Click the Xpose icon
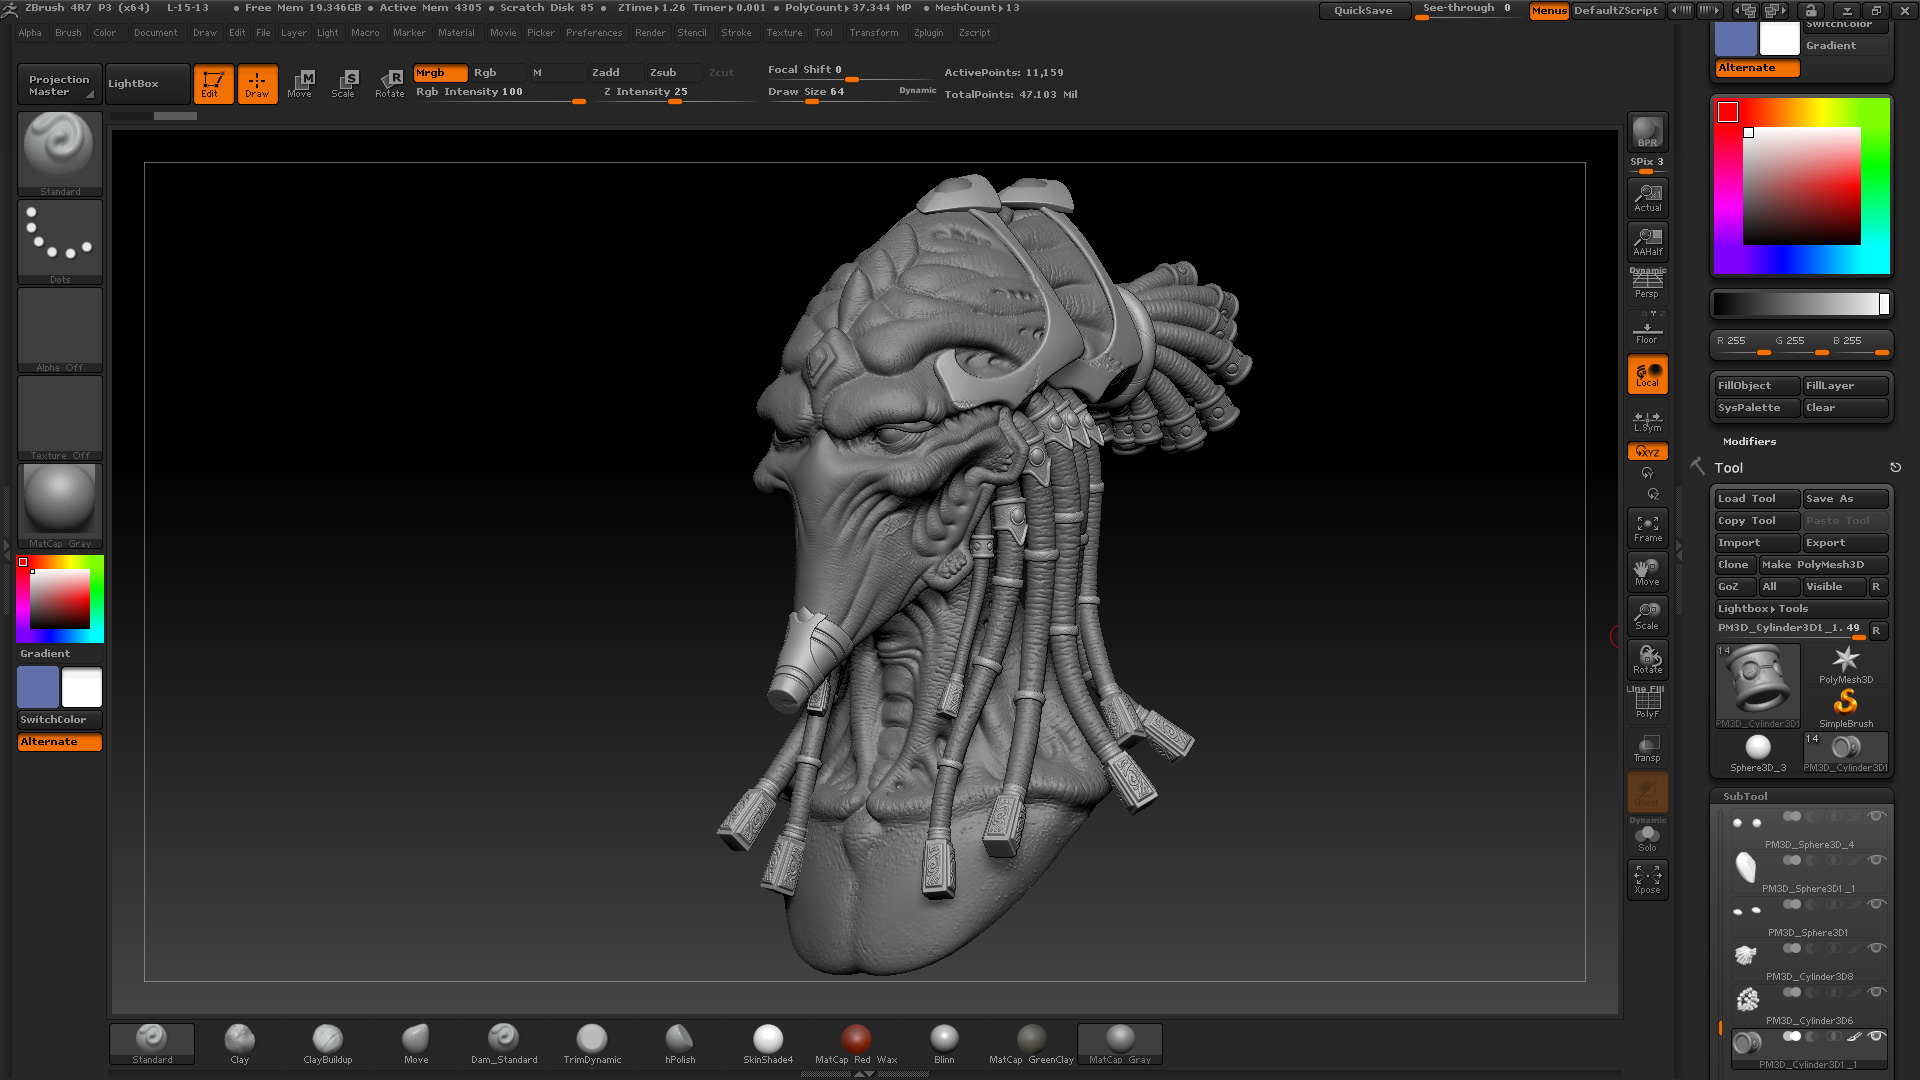This screenshot has height=1080, width=1920. (x=1647, y=879)
